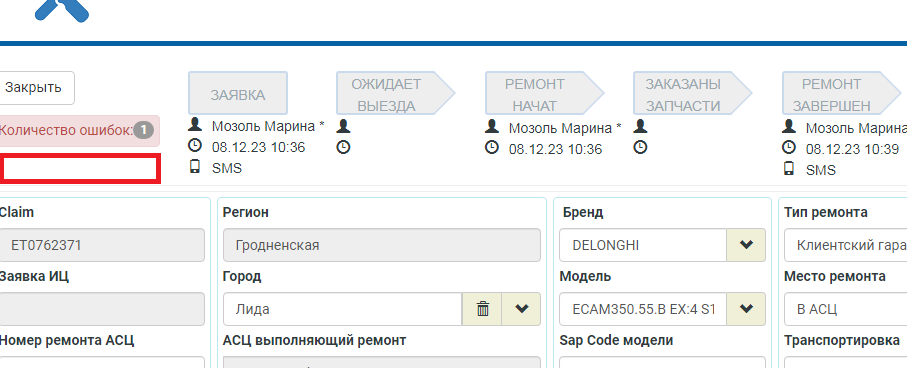Click Мозоль Марина name under ЗАЯВКА
The image size is (907, 368).
click(x=268, y=126)
